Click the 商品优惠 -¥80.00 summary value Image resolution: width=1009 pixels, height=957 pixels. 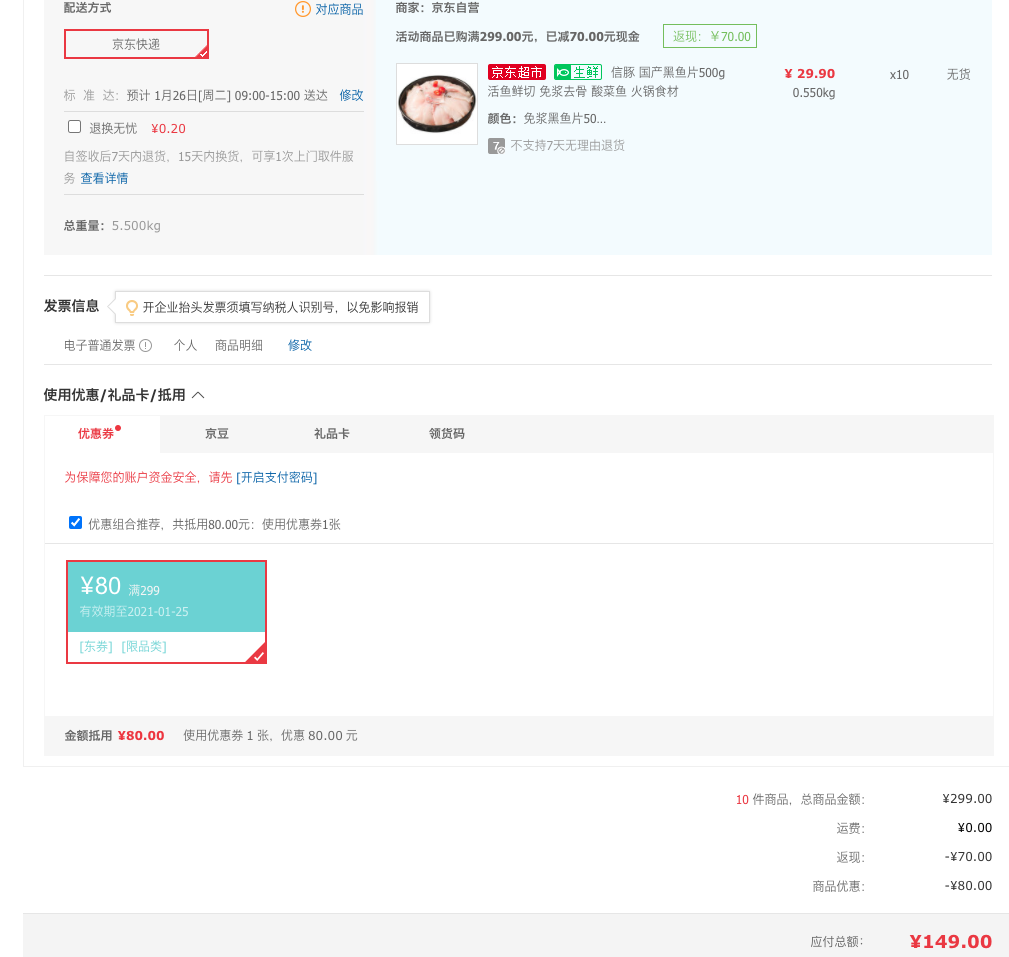tap(968, 886)
